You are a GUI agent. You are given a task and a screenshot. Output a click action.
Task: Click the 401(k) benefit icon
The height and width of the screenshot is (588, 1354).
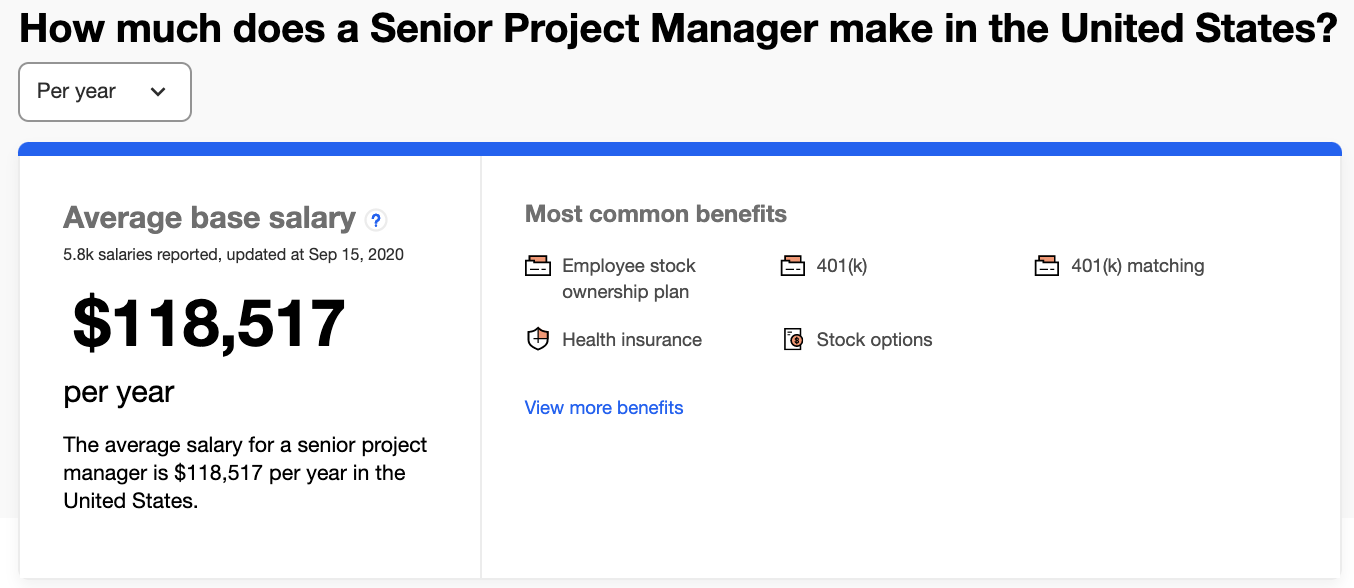793,267
